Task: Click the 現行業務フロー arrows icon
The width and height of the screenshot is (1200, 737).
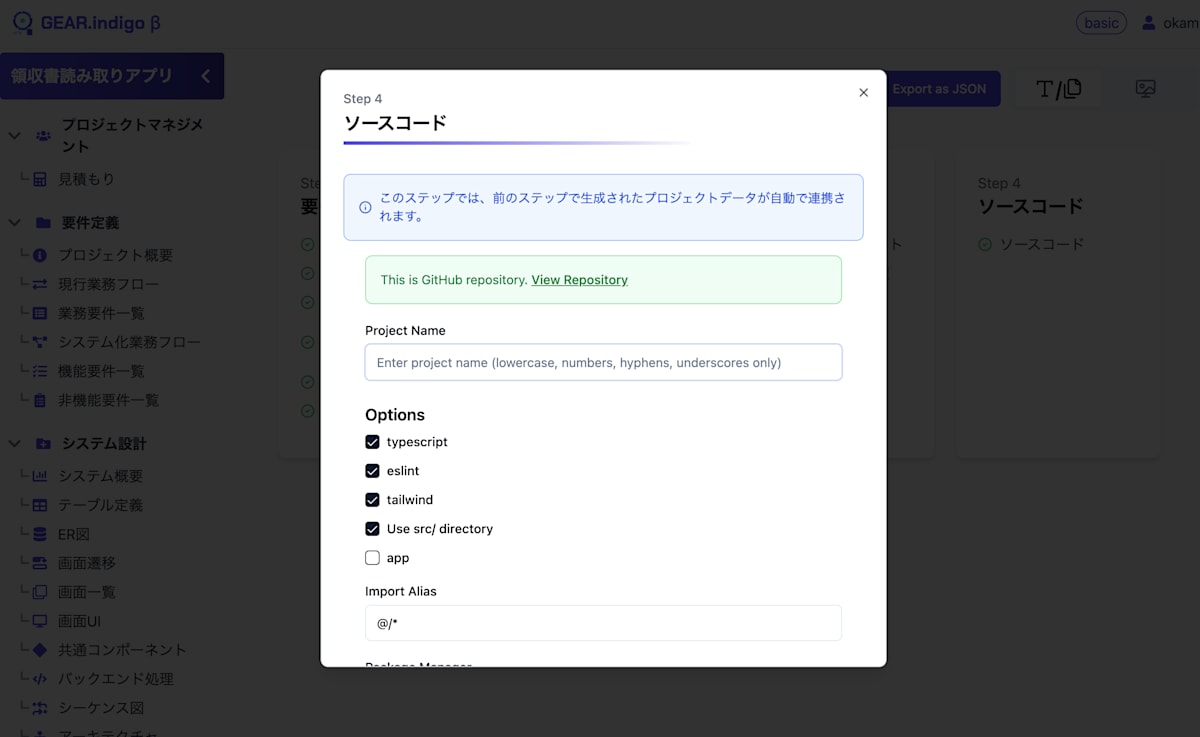Action: click(40, 285)
